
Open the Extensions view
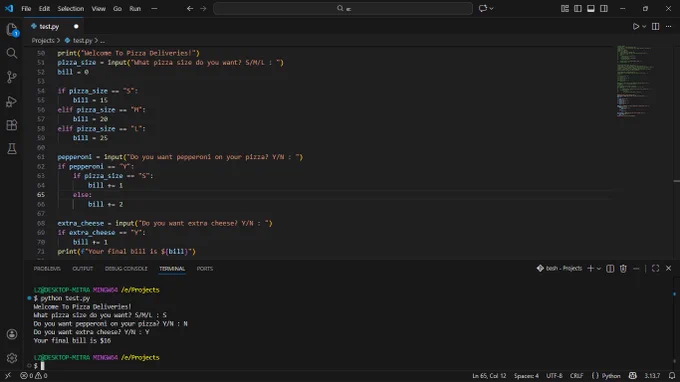(x=12, y=125)
